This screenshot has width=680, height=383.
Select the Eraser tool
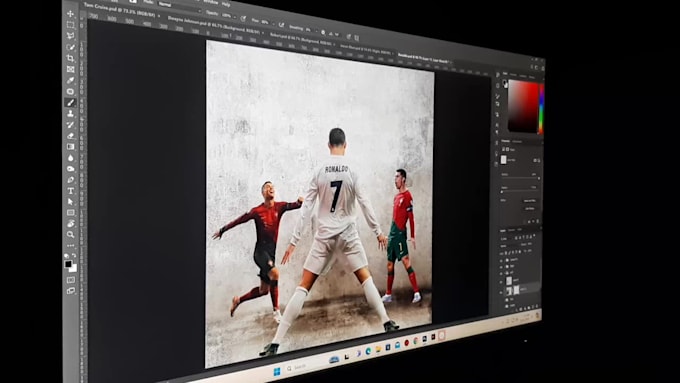coord(70,136)
